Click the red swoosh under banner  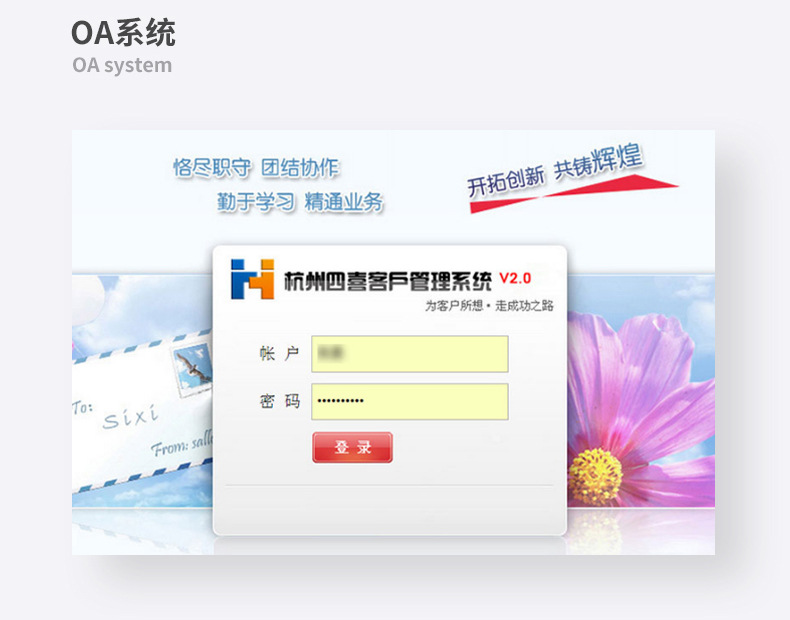click(x=573, y=194)
